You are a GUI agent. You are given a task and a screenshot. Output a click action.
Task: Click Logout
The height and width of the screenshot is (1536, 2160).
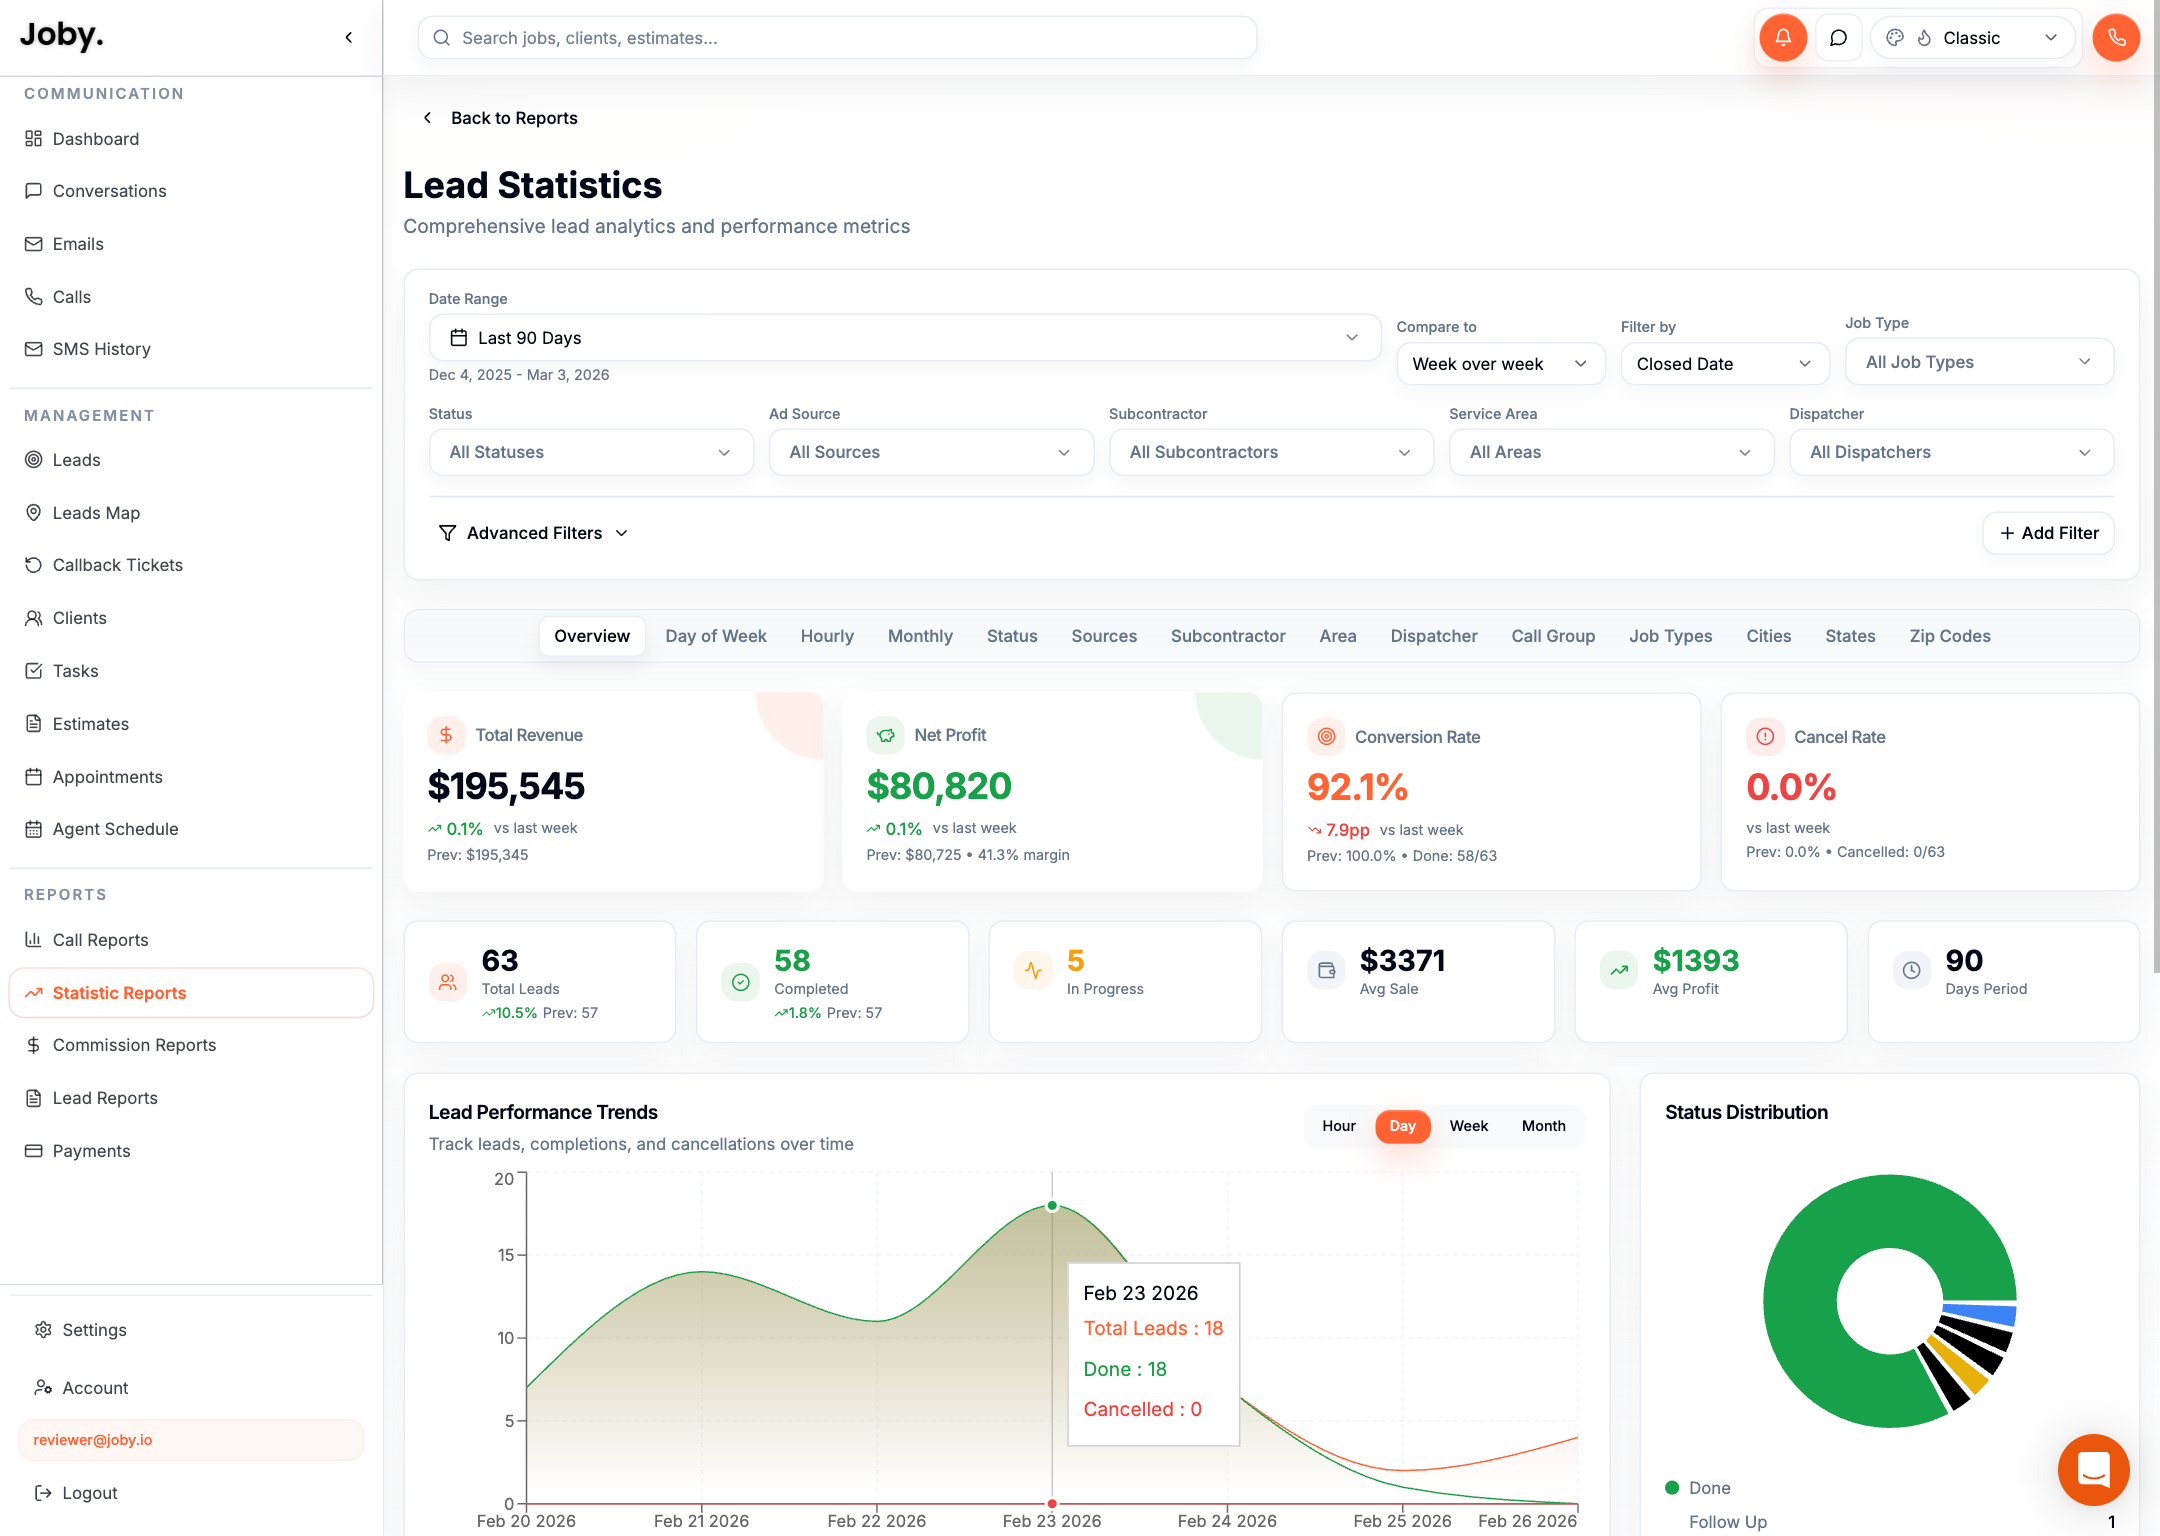[190, 1493]
